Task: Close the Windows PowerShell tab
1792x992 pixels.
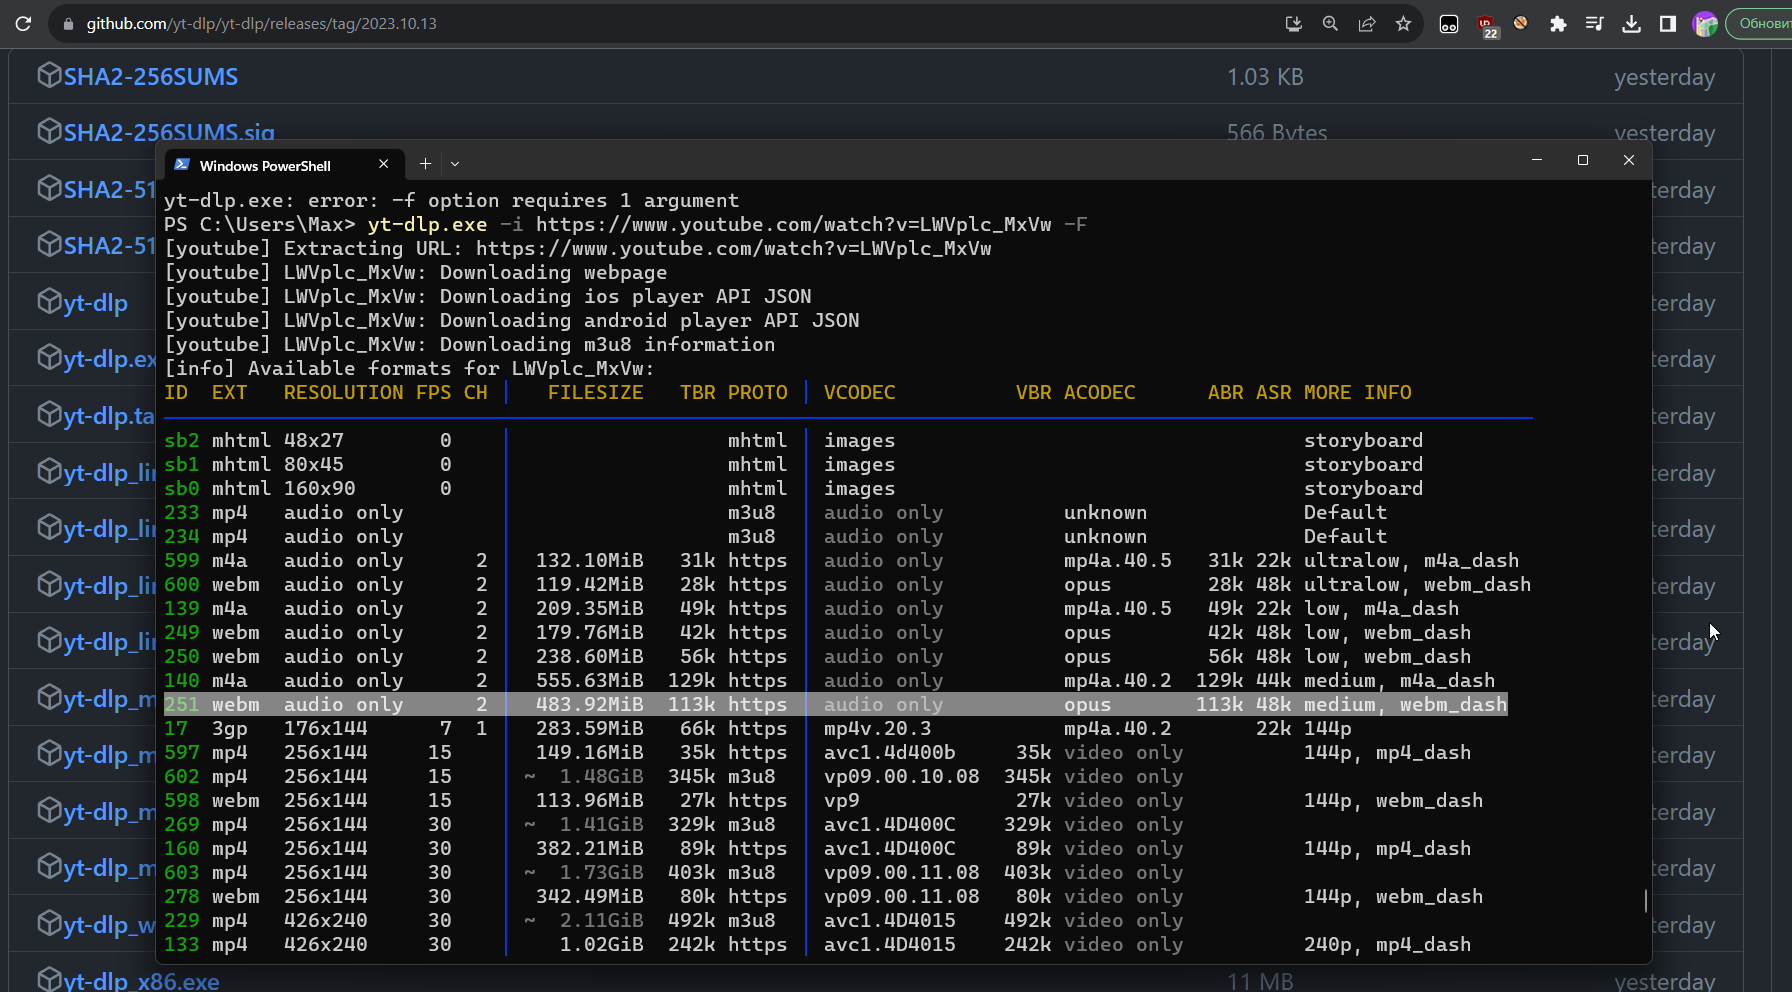Action: click(x=384, y=164)
